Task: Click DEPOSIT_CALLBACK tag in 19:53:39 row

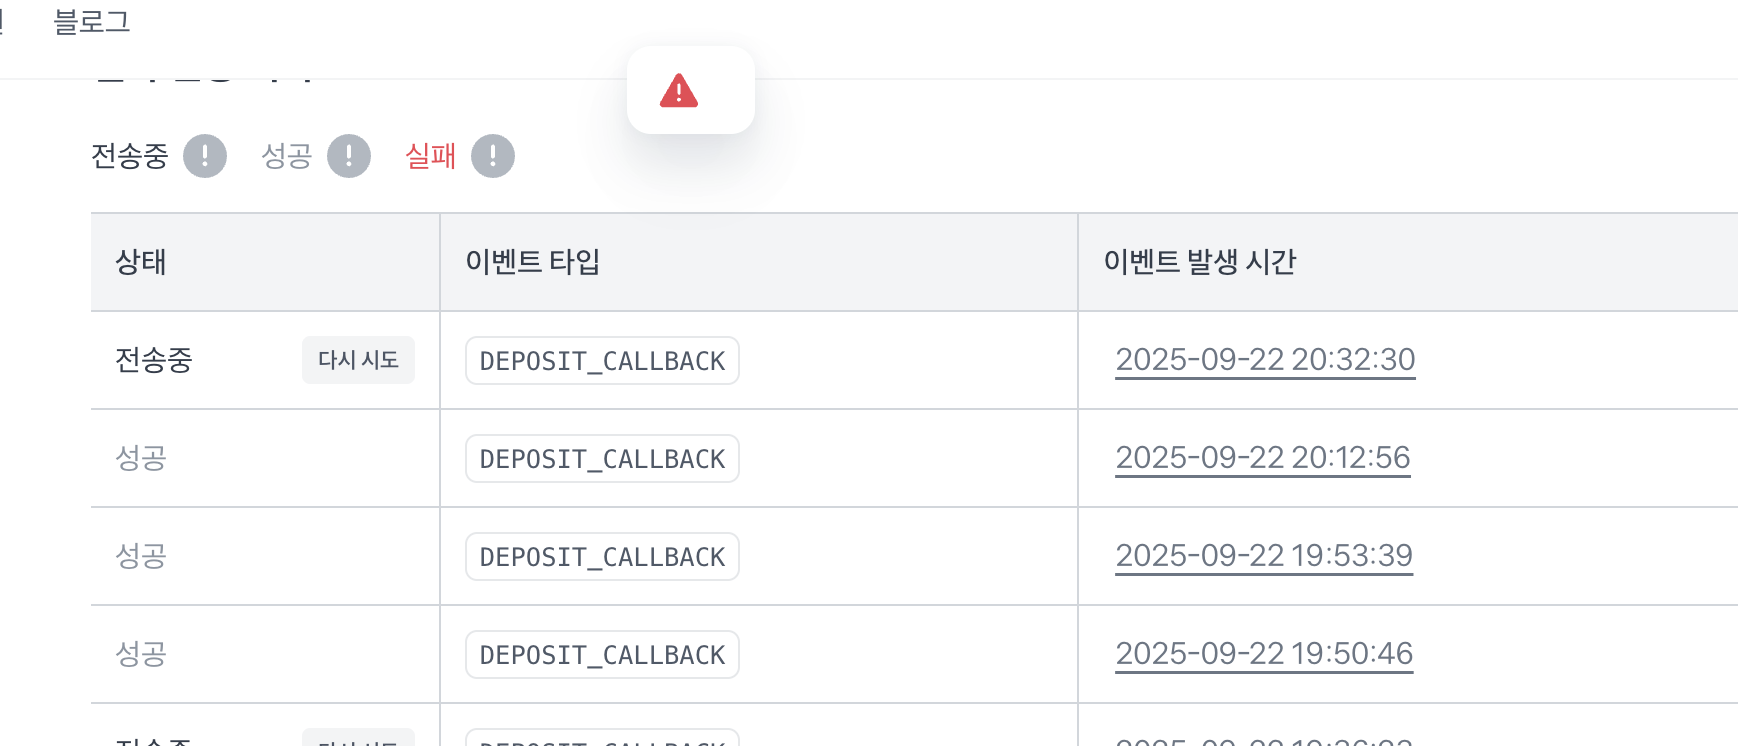Action: pyautogui.click(x=602, y=556)
